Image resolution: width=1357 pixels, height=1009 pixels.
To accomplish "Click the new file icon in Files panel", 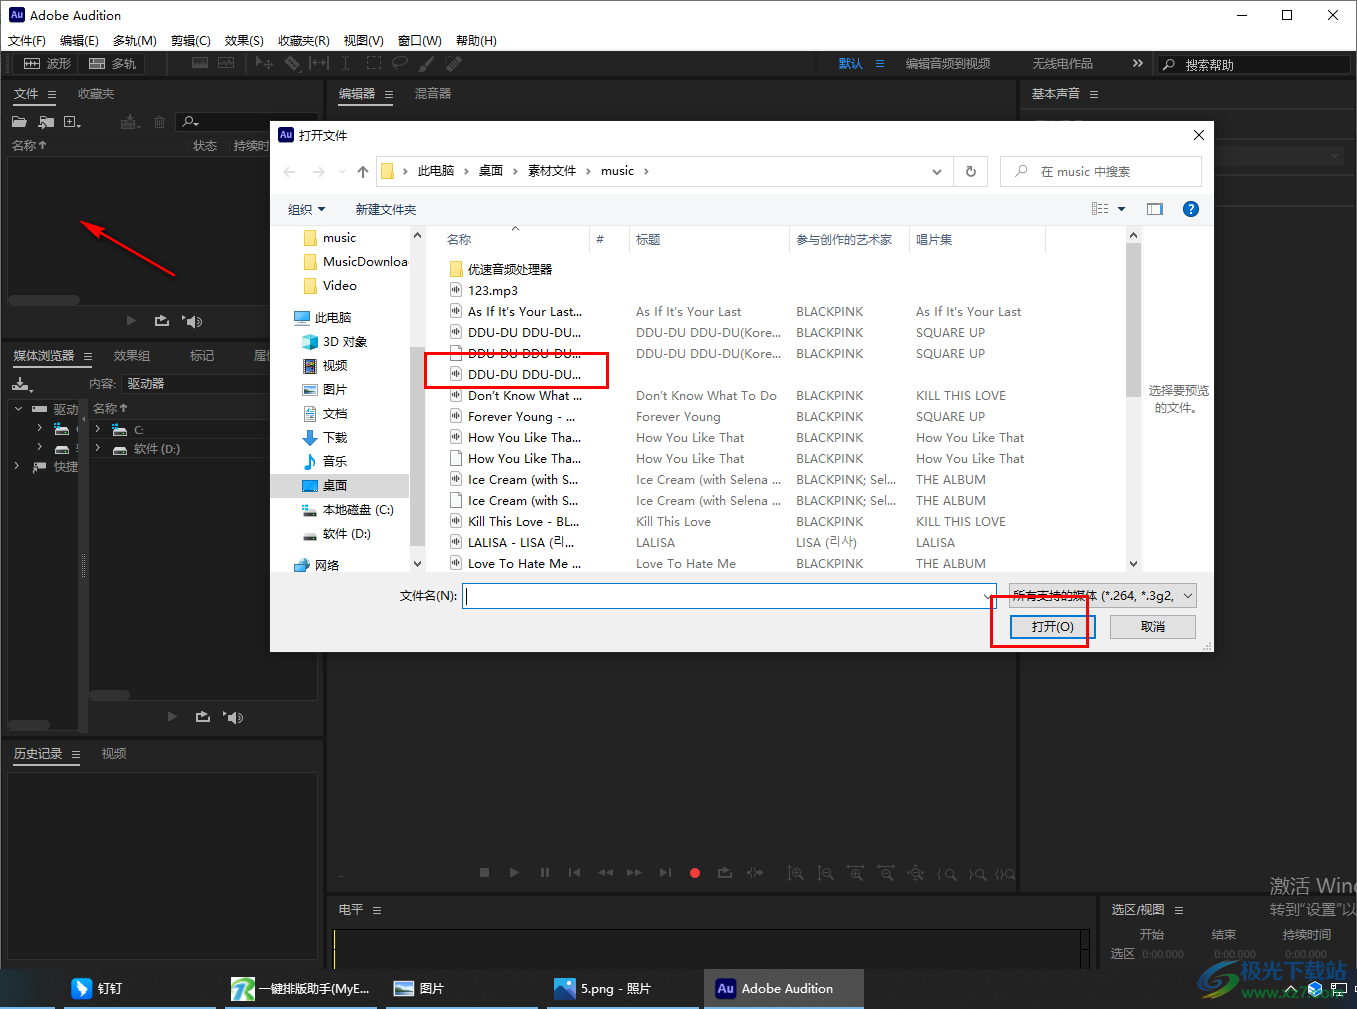I will (72, 122).
